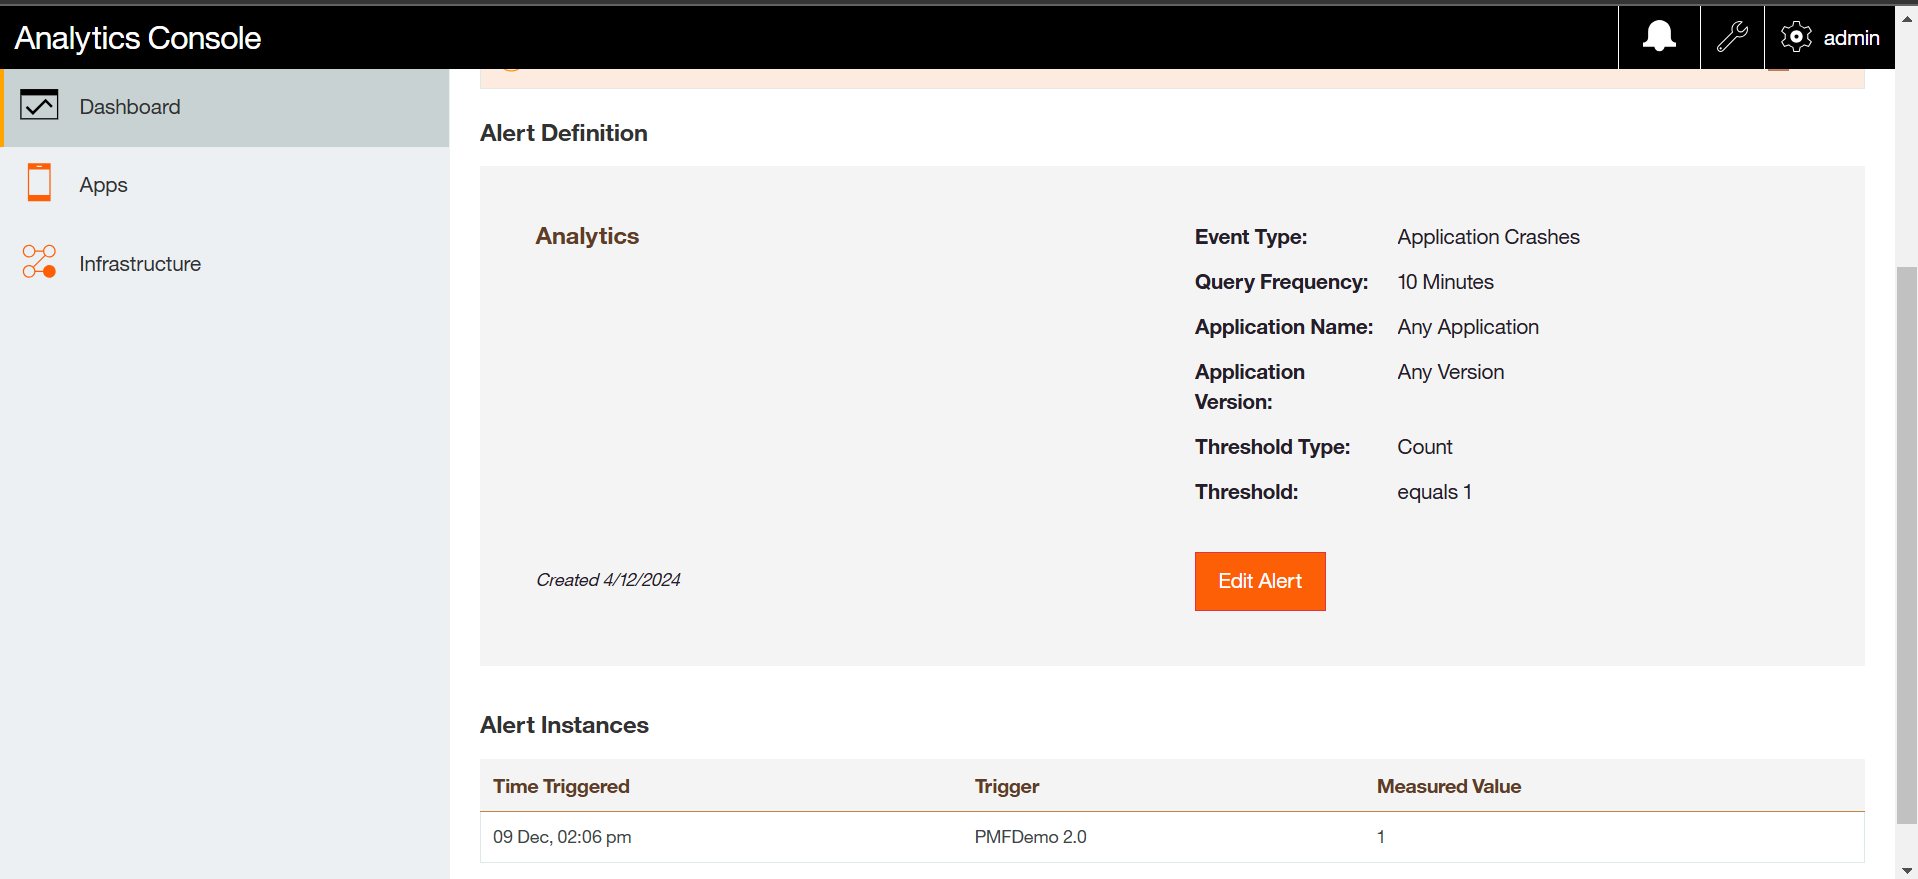The height and width of the screenshot is (879, 1918).
Task: Sort by the Time Triggered column header
Action: click(561, 786)
